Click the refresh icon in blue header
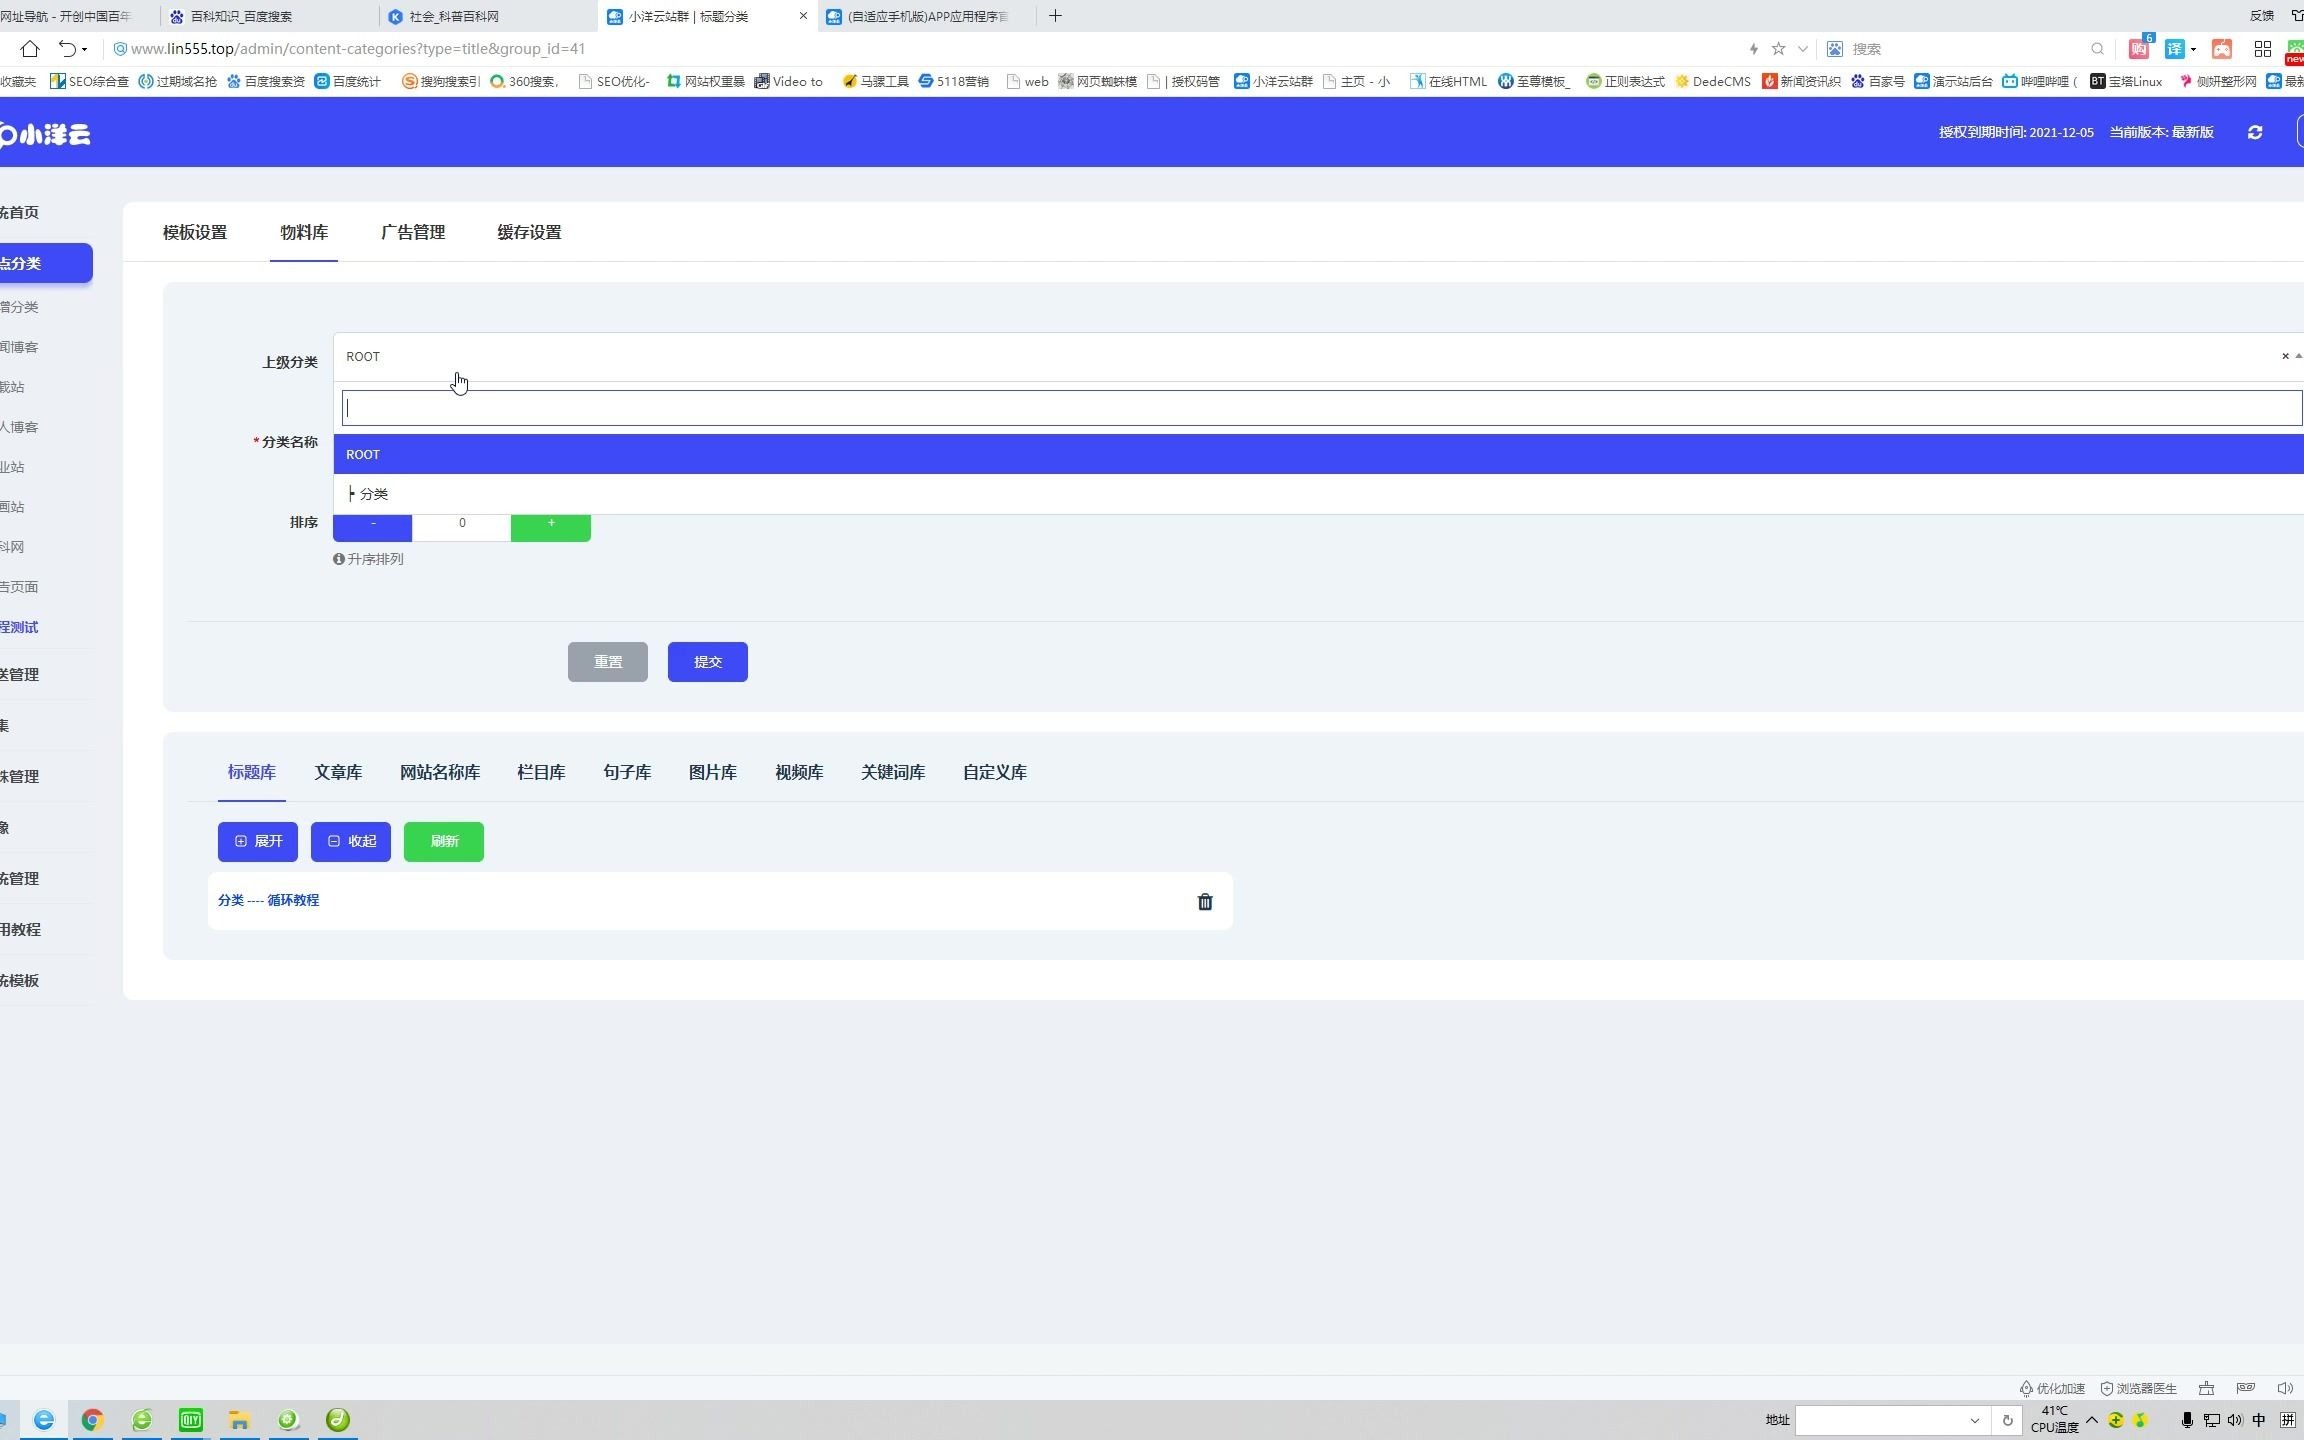2304x1440 pixels. 2254,132
